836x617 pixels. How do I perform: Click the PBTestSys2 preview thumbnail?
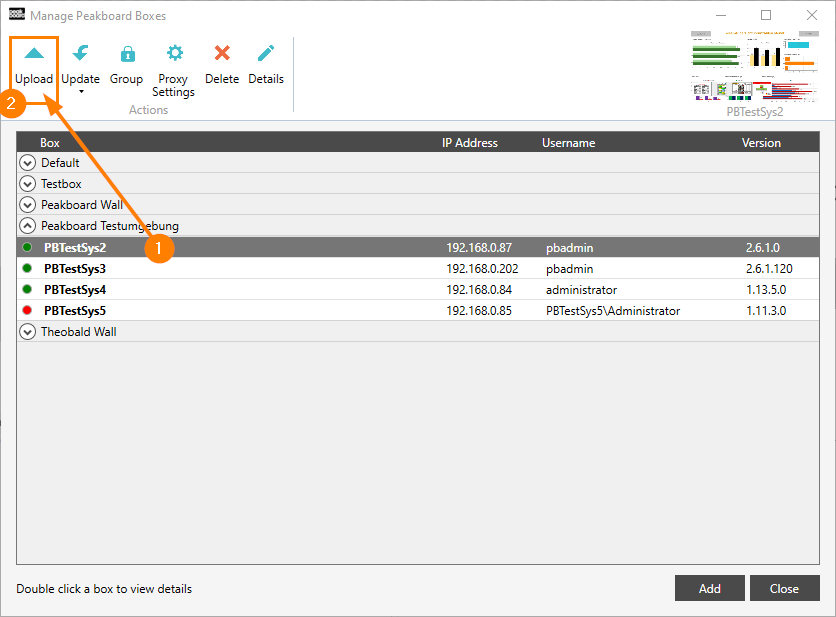[x=754, y=66]
